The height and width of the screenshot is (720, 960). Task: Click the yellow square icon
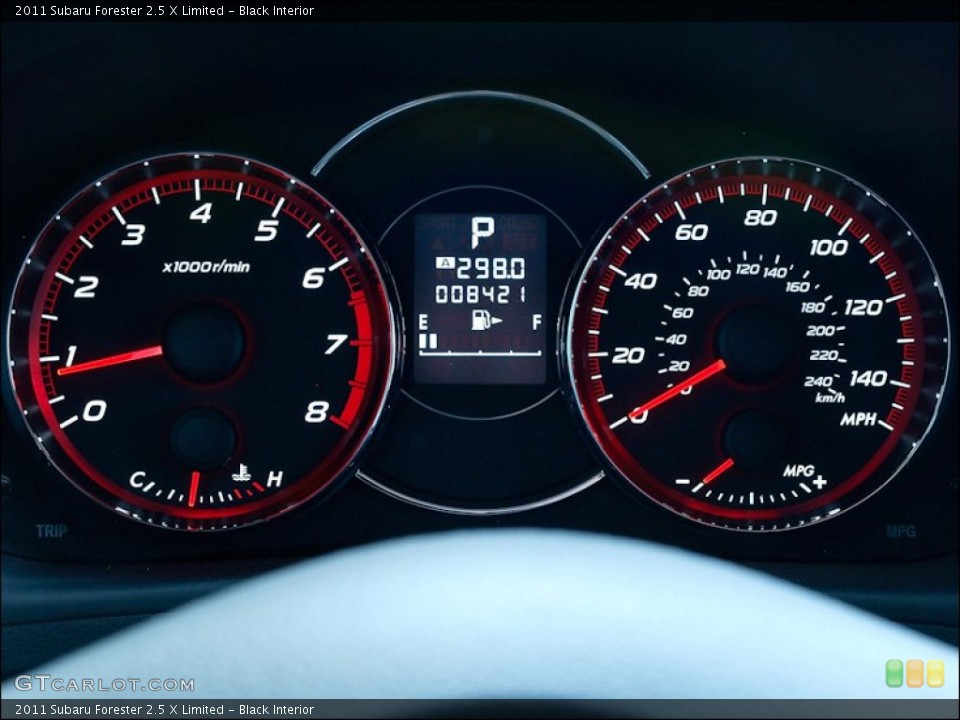(x=936, y=673)
